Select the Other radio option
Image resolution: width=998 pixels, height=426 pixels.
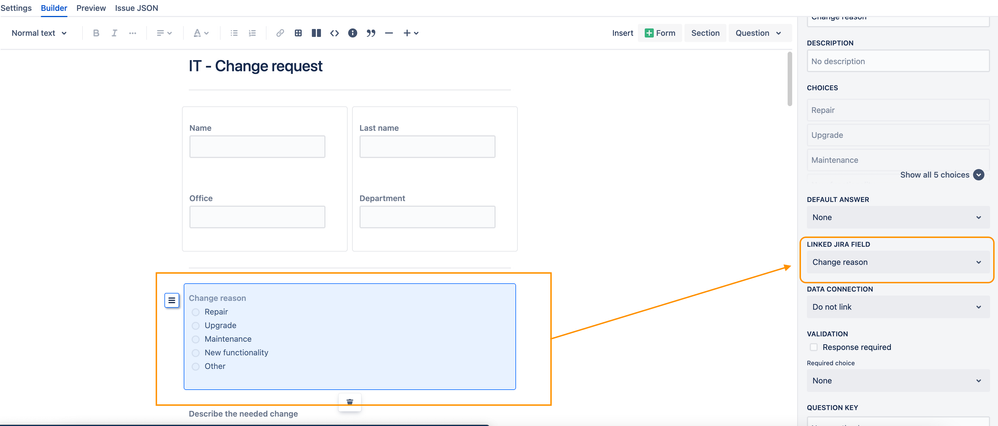click(195, 367)
